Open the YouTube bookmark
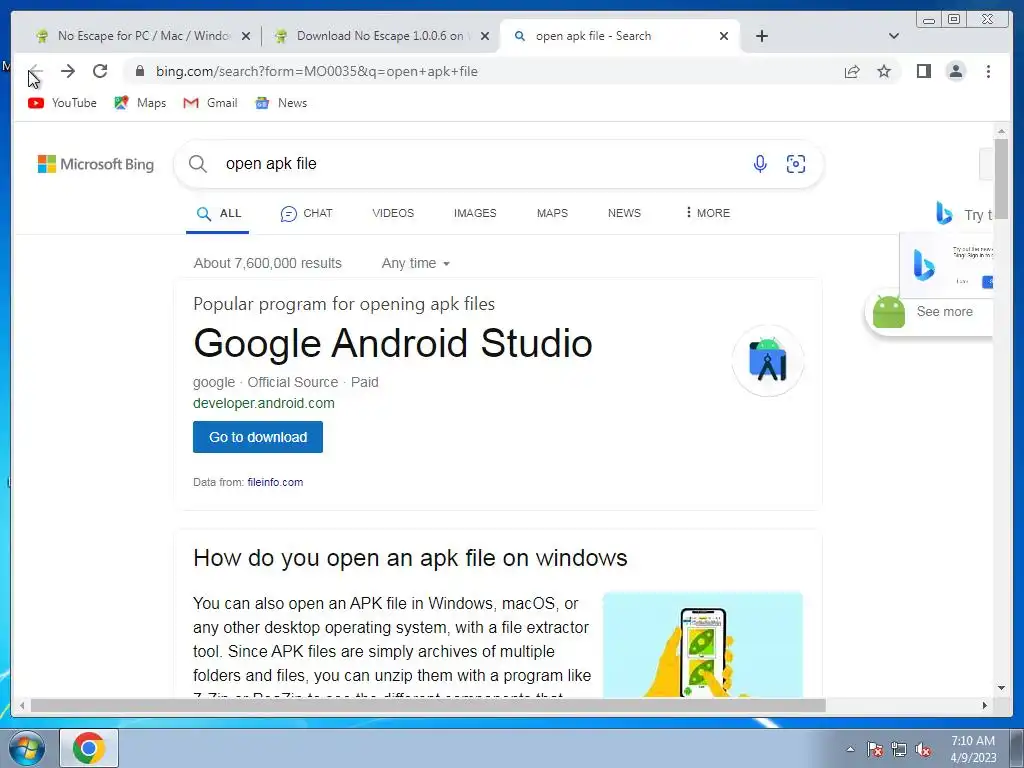 point(62,103)
